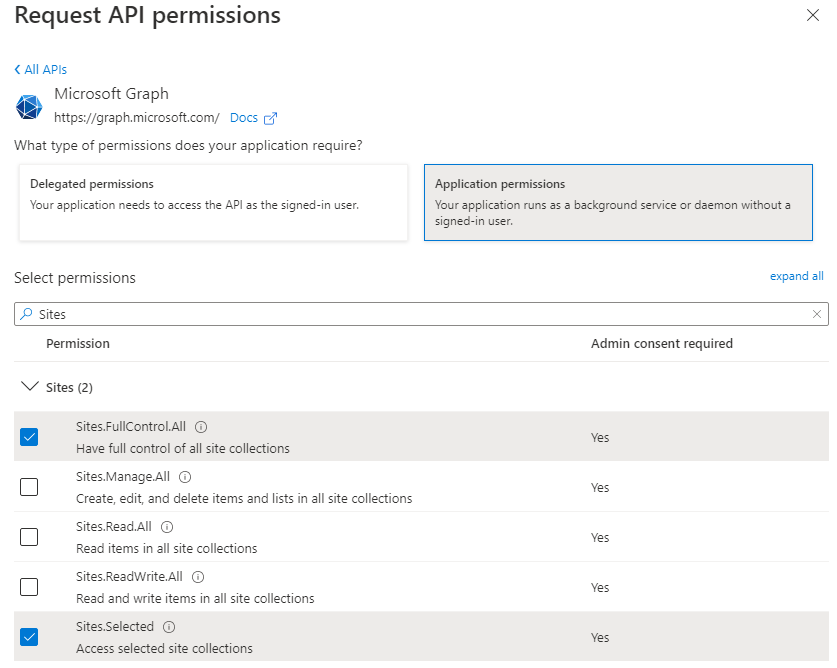The image size is (837, 668).
Task: Click the expand all link
Action: click(x=796, y=276)
